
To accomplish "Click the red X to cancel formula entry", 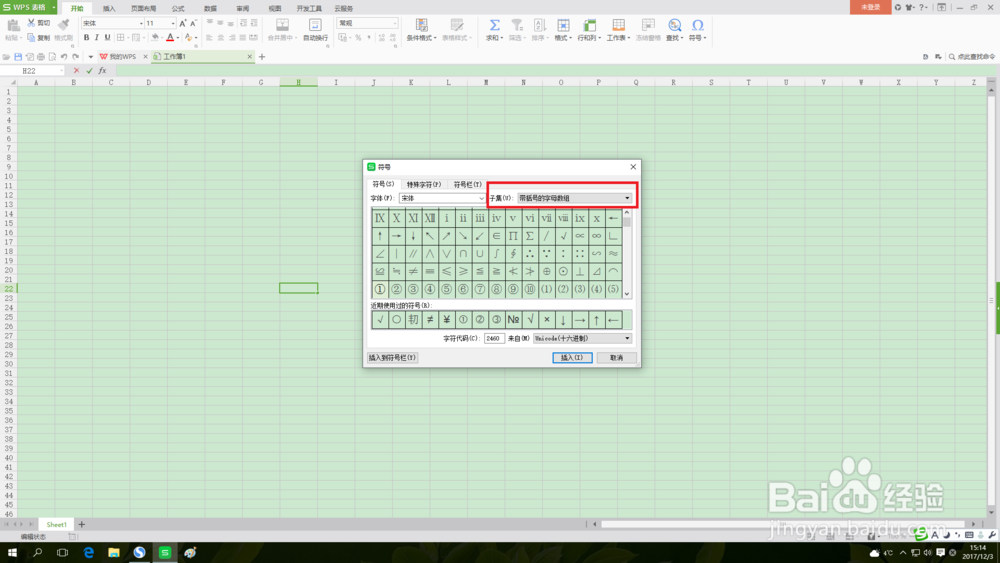I will tap(77, 71).
